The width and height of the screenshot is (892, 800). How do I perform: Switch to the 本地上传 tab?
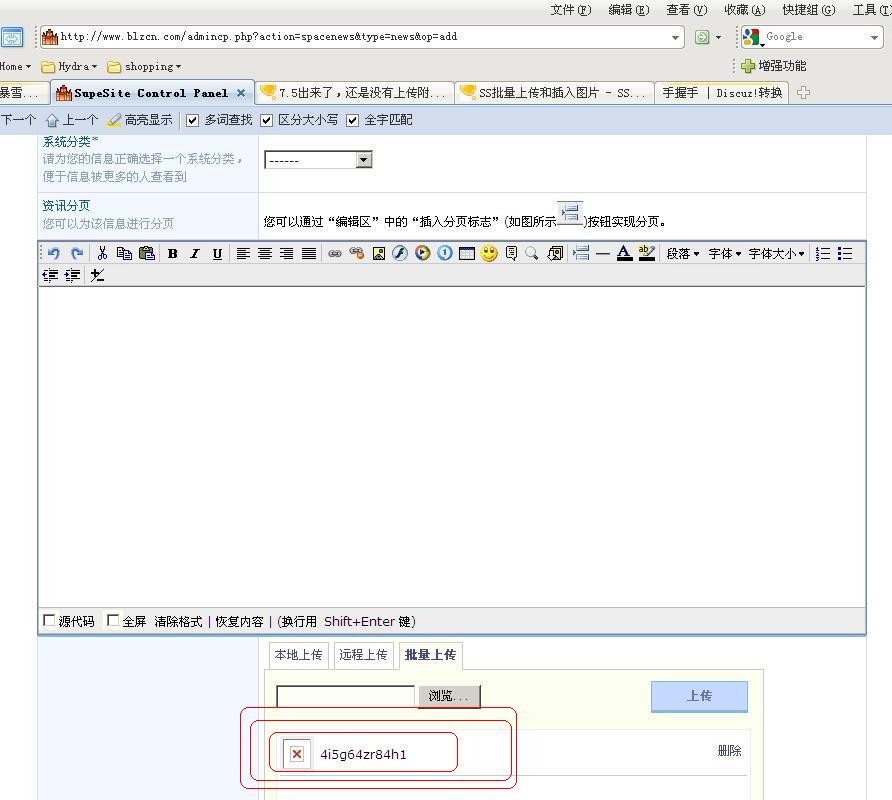click(298, 655)
